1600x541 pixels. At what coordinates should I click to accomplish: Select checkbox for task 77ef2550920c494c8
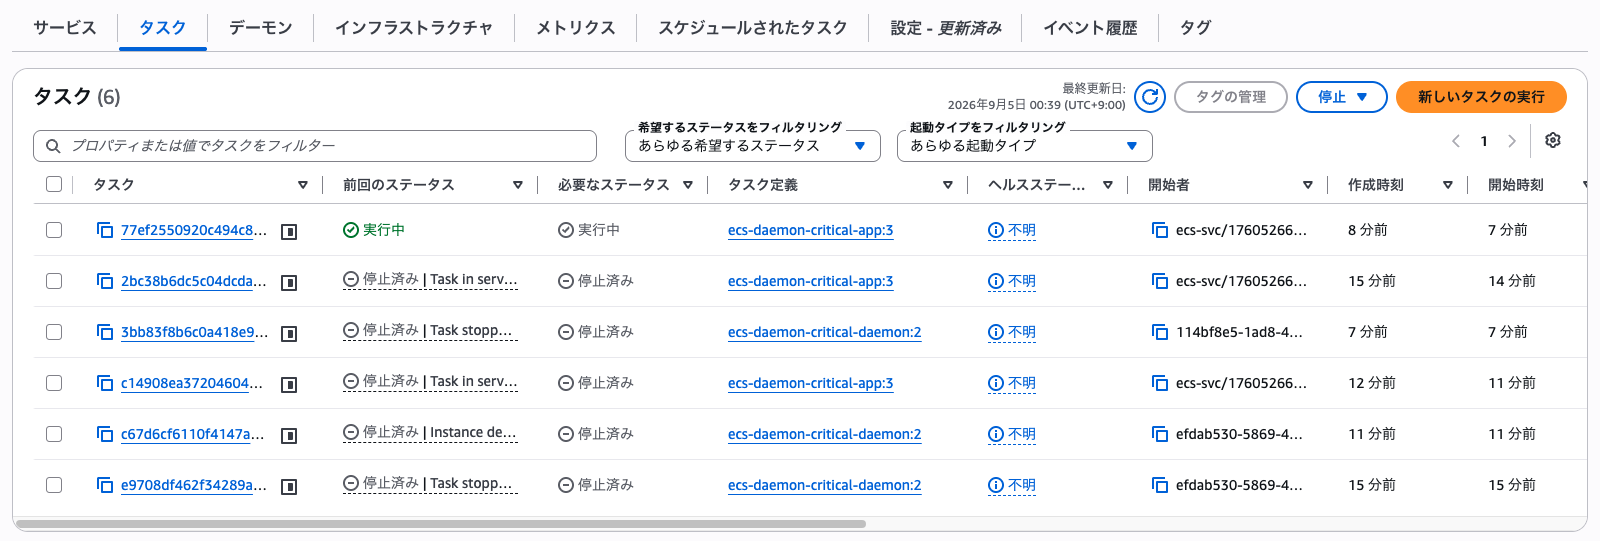tap(54, 230)
